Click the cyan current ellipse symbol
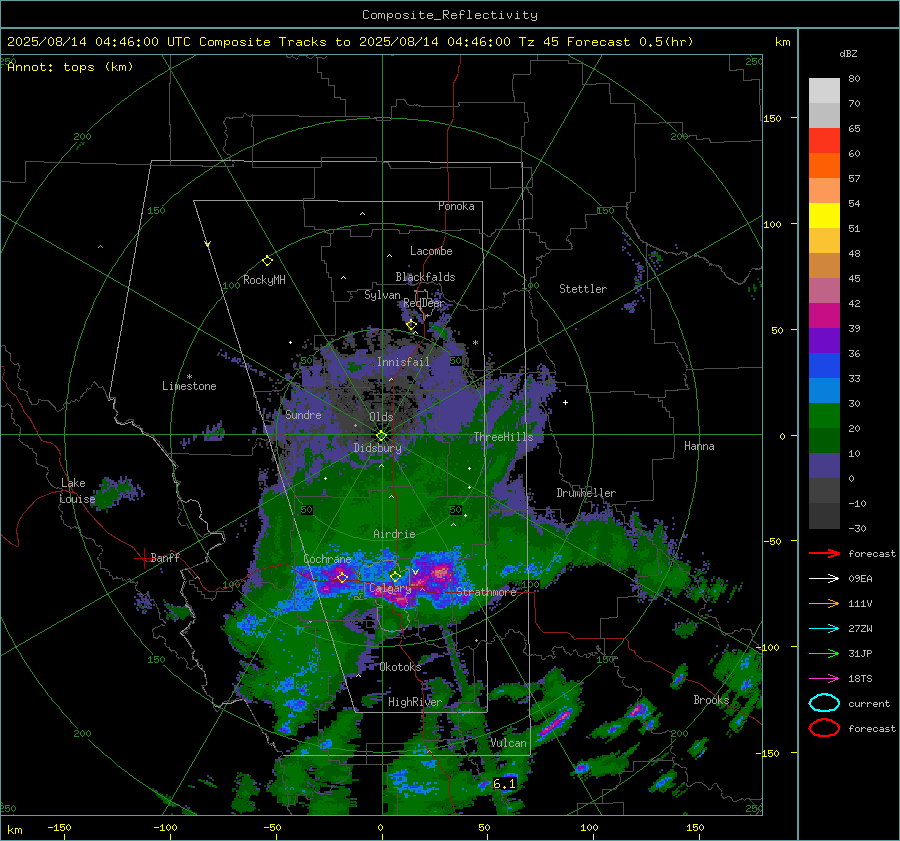Viewport: 900px width, 841px height. 824,703
